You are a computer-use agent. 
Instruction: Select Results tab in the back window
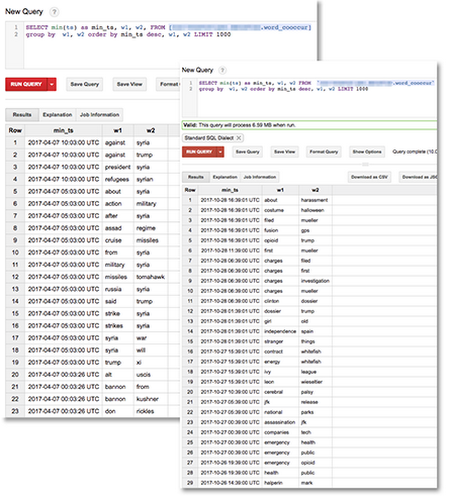tap(22, 115)
